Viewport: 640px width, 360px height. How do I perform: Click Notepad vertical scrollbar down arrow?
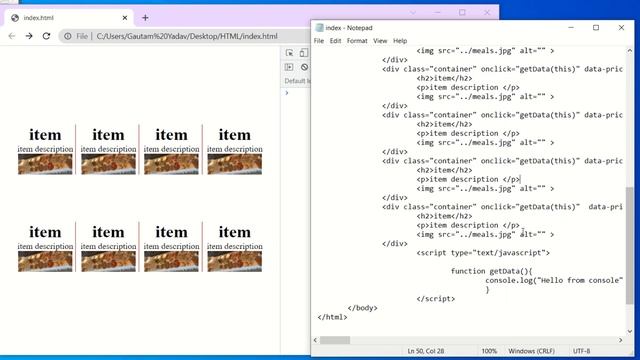click(x=630, y=331)
